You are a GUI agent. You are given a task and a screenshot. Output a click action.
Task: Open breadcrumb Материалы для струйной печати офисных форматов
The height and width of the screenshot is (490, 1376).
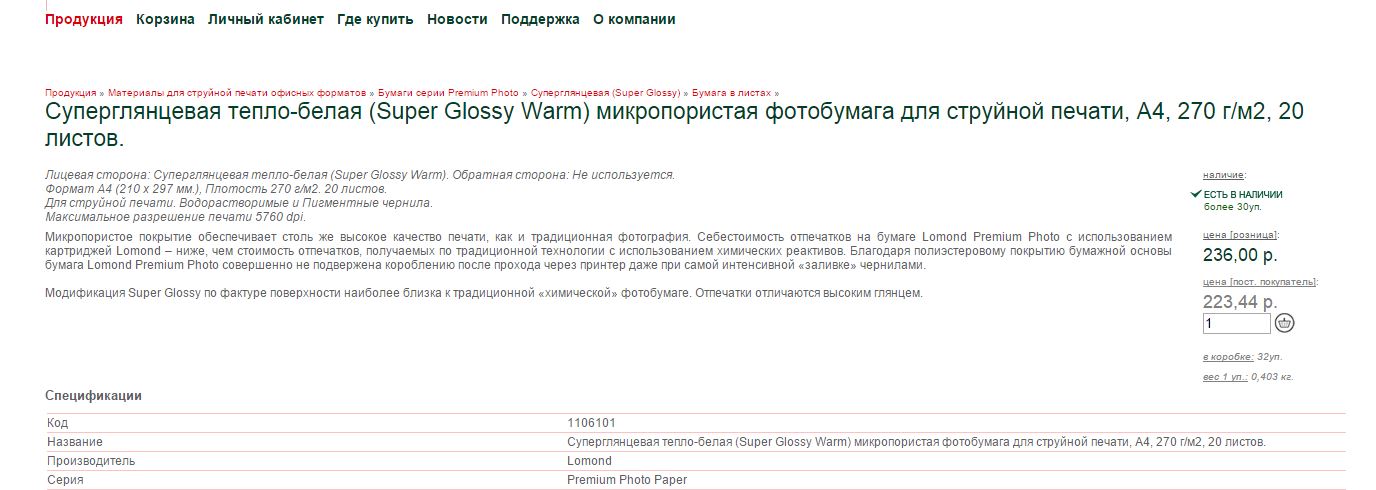(237, 93)
